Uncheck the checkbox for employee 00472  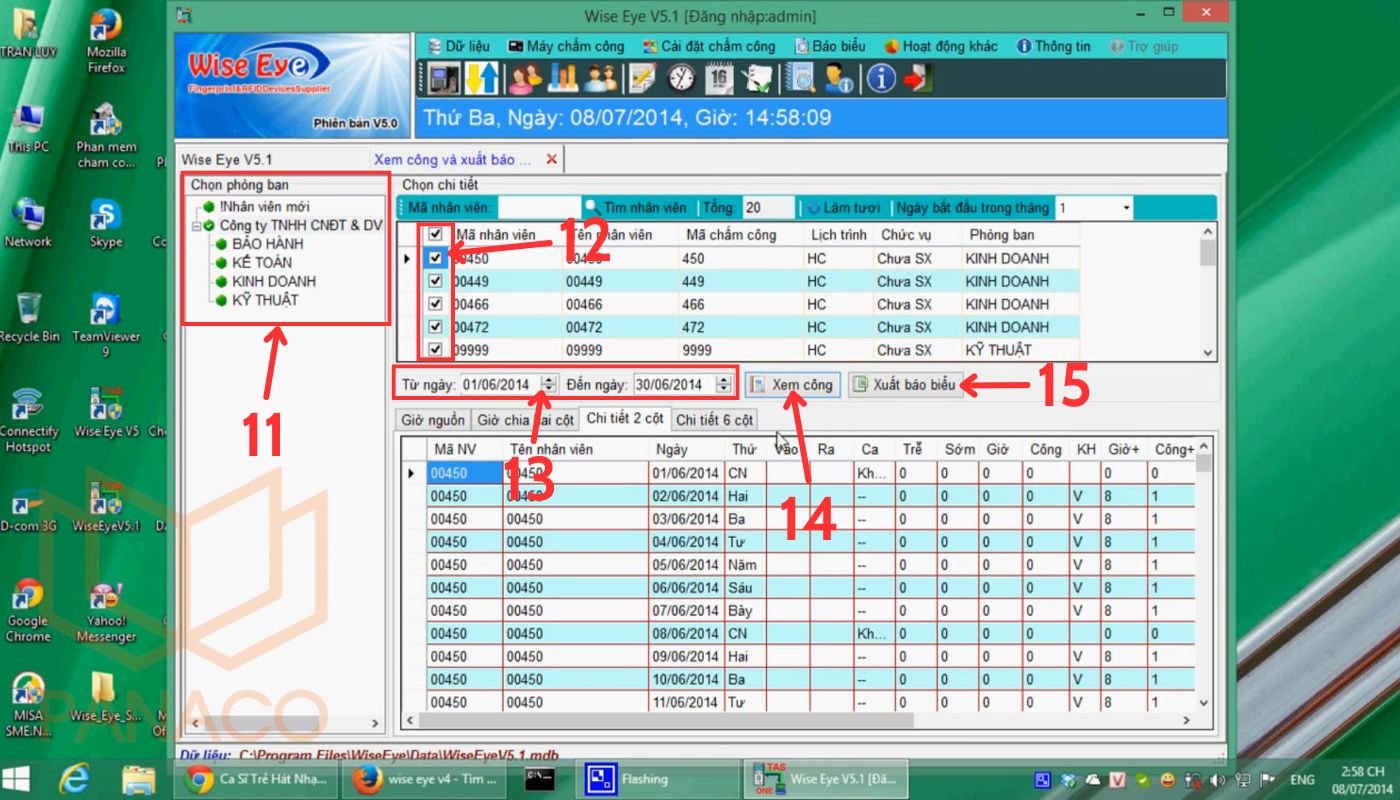click(x=435, y=327)
